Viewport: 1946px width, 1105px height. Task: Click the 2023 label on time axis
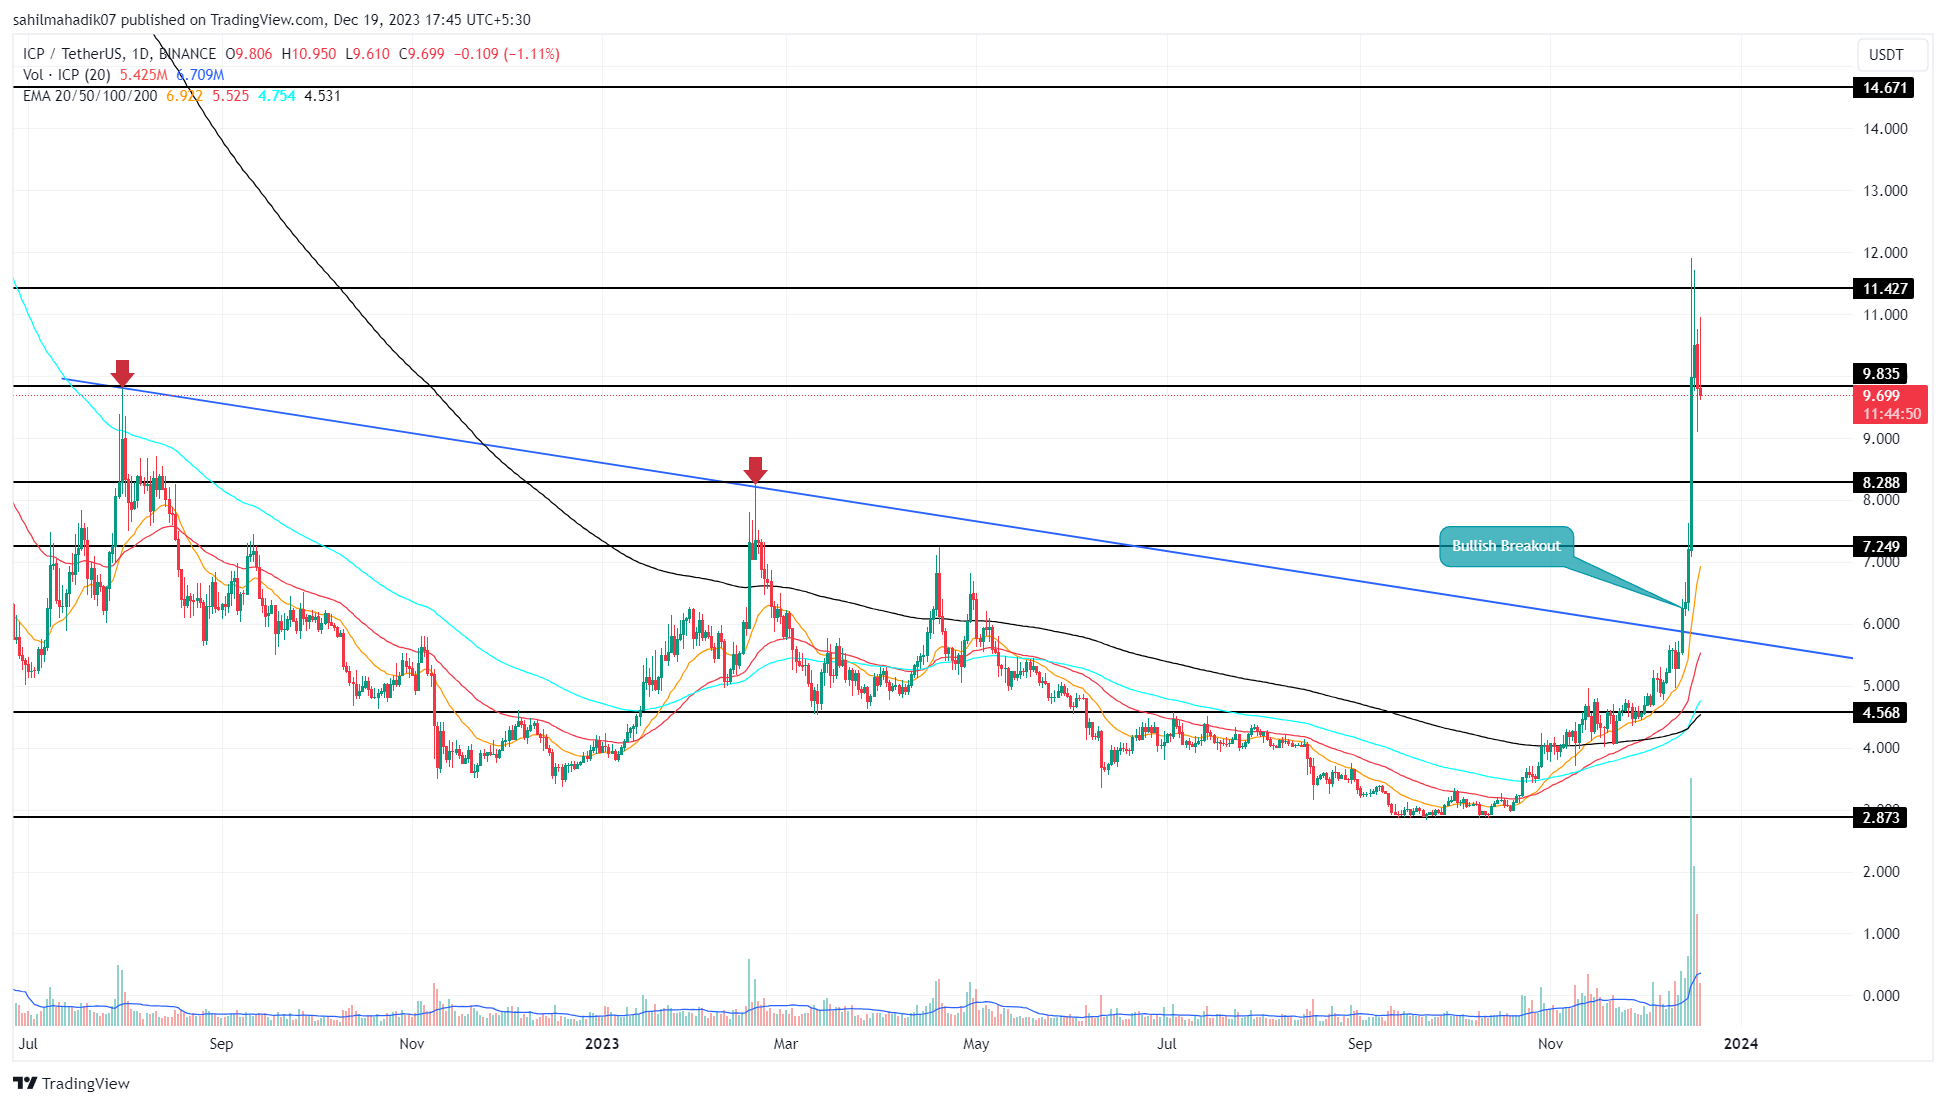click(602, 1044)
